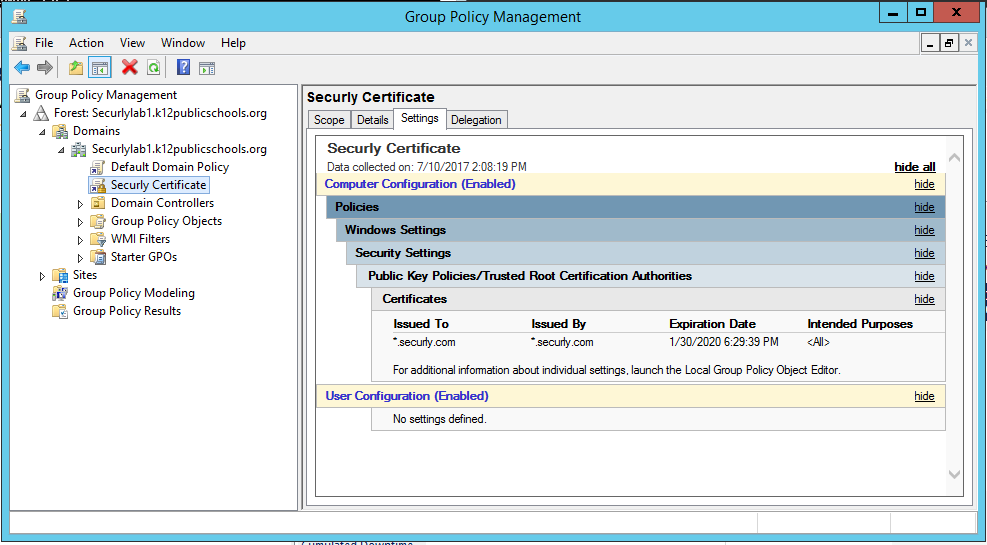Toggle the Show/Hide Console Tree icon
This screenshot has height=545, width=987.
point(99,67)
